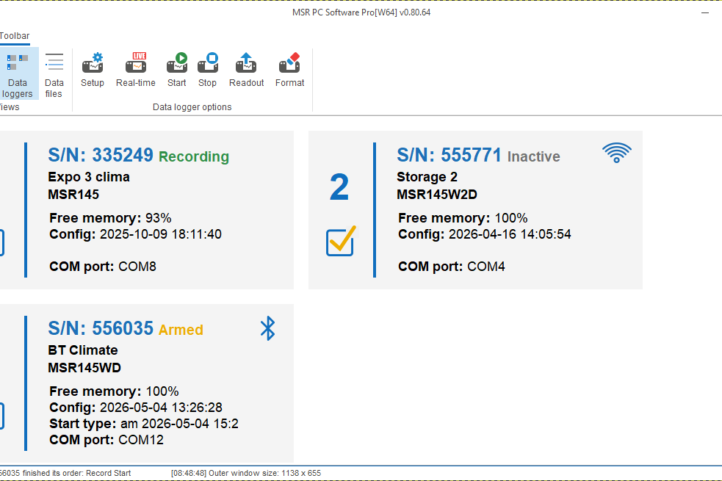Select serial number S/N: 335249
The width and height of the screenshot is (722, 481).
coord(100,155)
